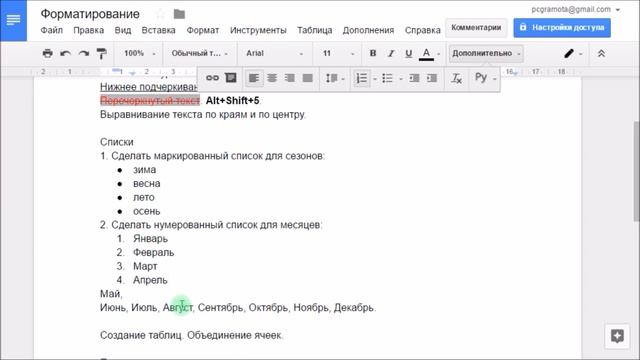Click the Настройки доступа share button
Image resolution: width=640 pixels, height=360 pixels.
(562, 28)
